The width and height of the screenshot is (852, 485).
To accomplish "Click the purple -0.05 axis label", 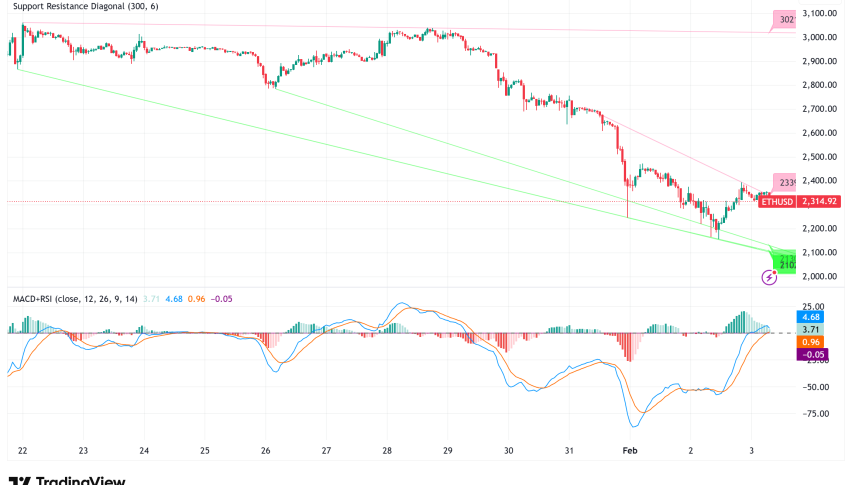I will point(816,353).
